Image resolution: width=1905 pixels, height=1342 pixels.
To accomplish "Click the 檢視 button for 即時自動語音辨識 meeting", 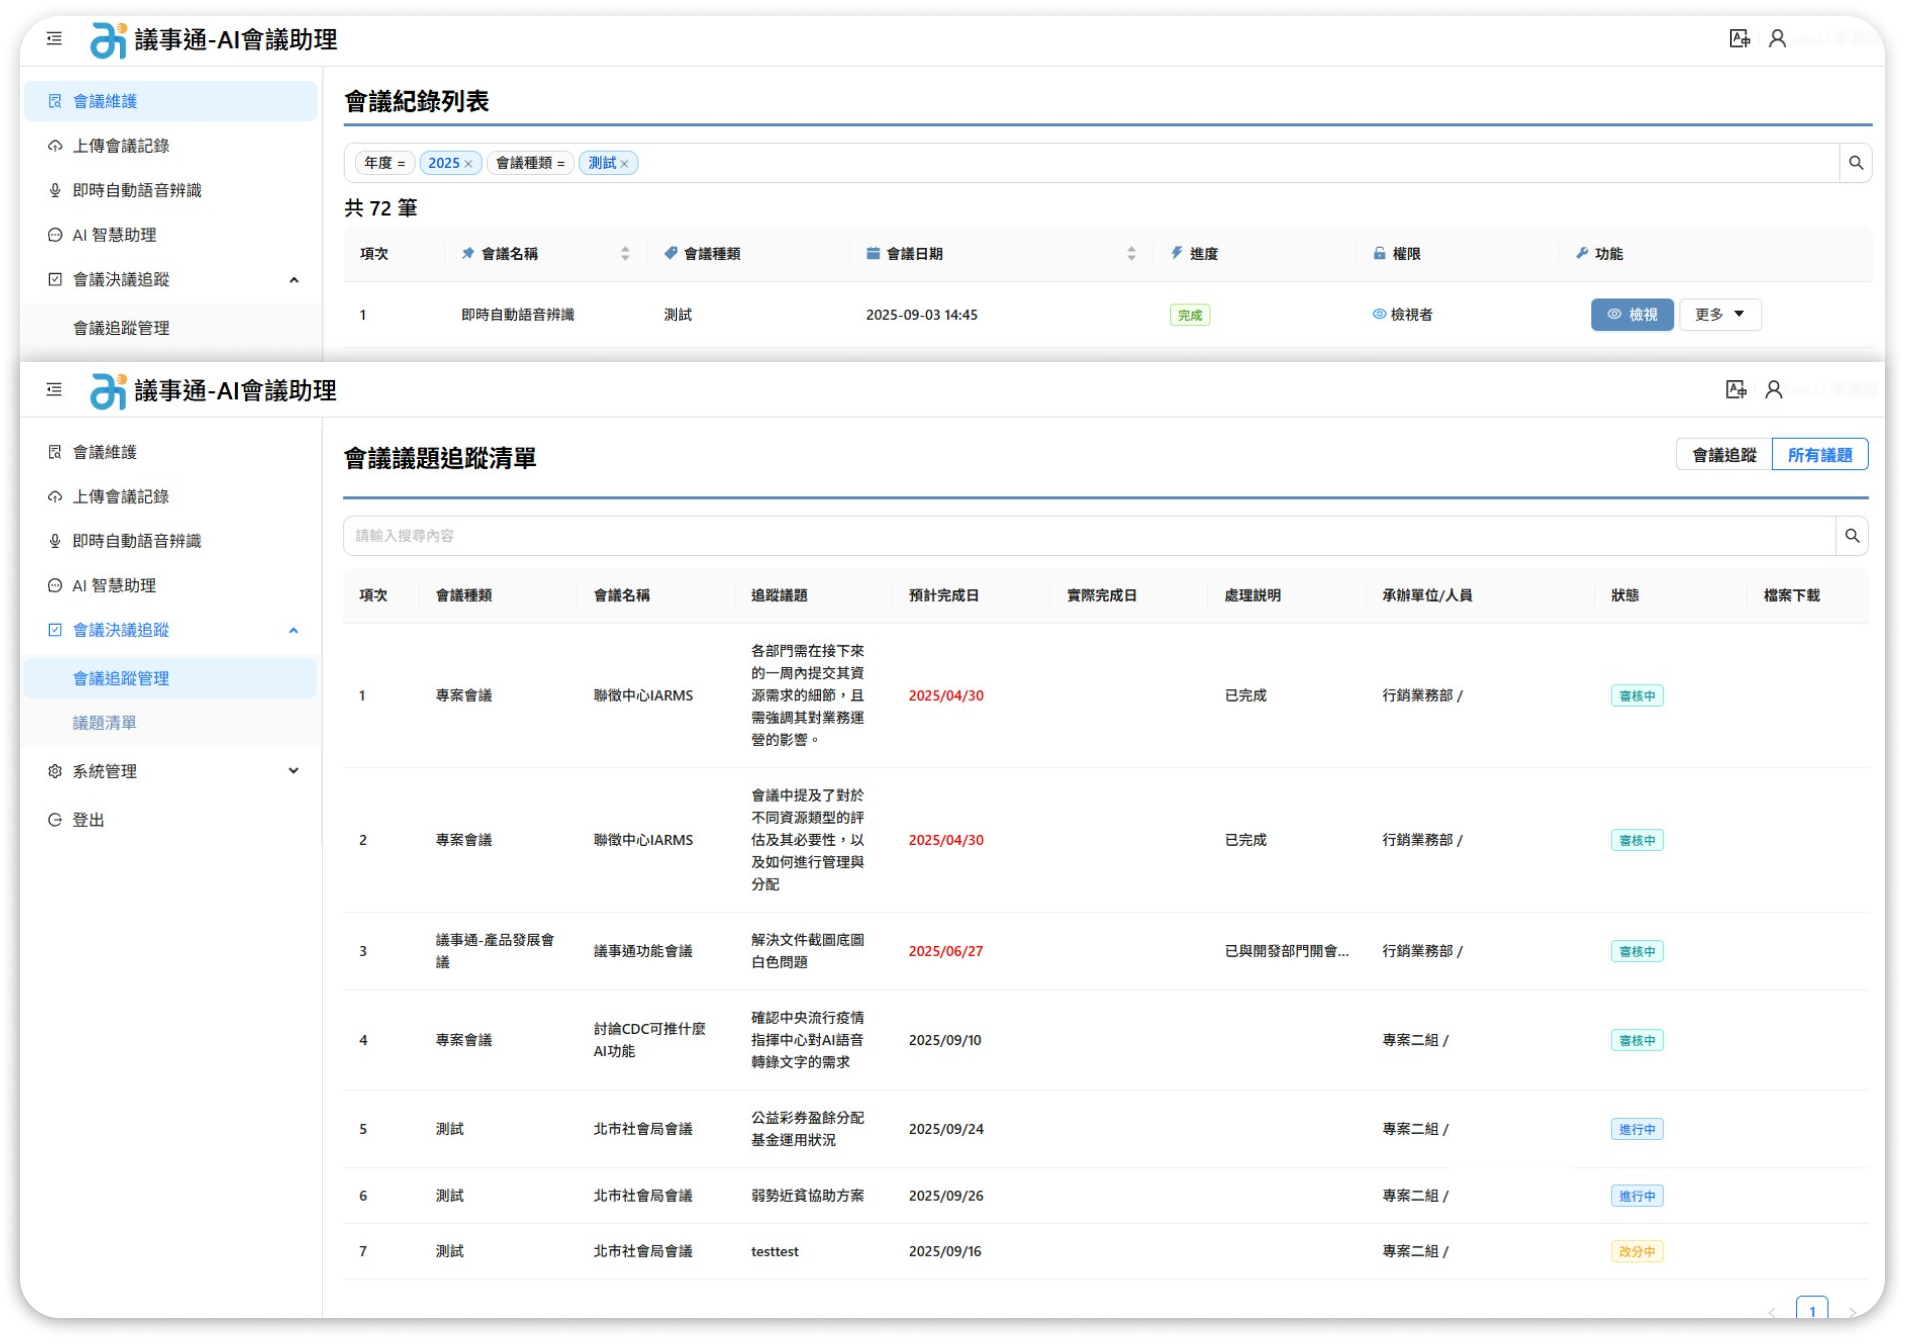I will coord(1631,315).
